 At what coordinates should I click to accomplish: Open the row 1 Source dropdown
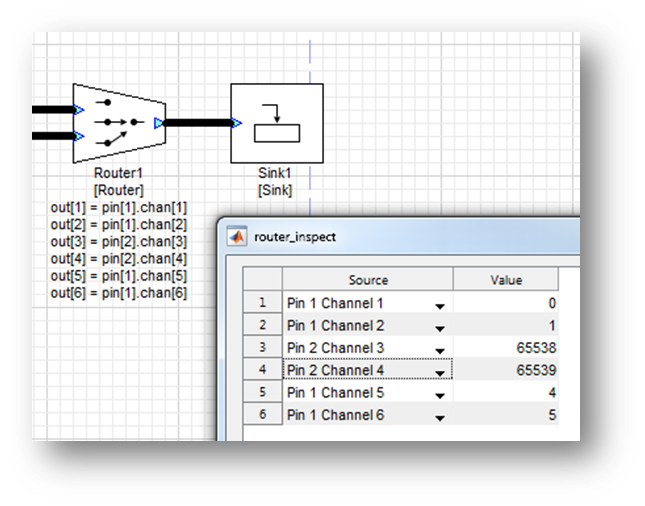click(x=439, y=304)
